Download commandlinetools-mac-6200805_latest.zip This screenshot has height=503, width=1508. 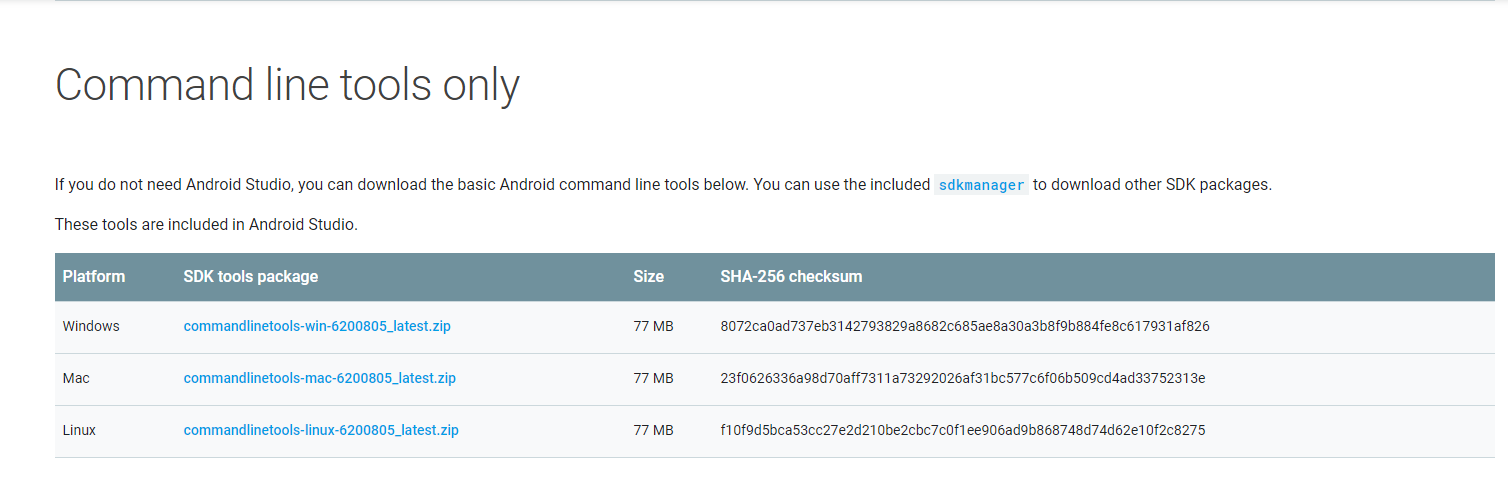point(319,378)
